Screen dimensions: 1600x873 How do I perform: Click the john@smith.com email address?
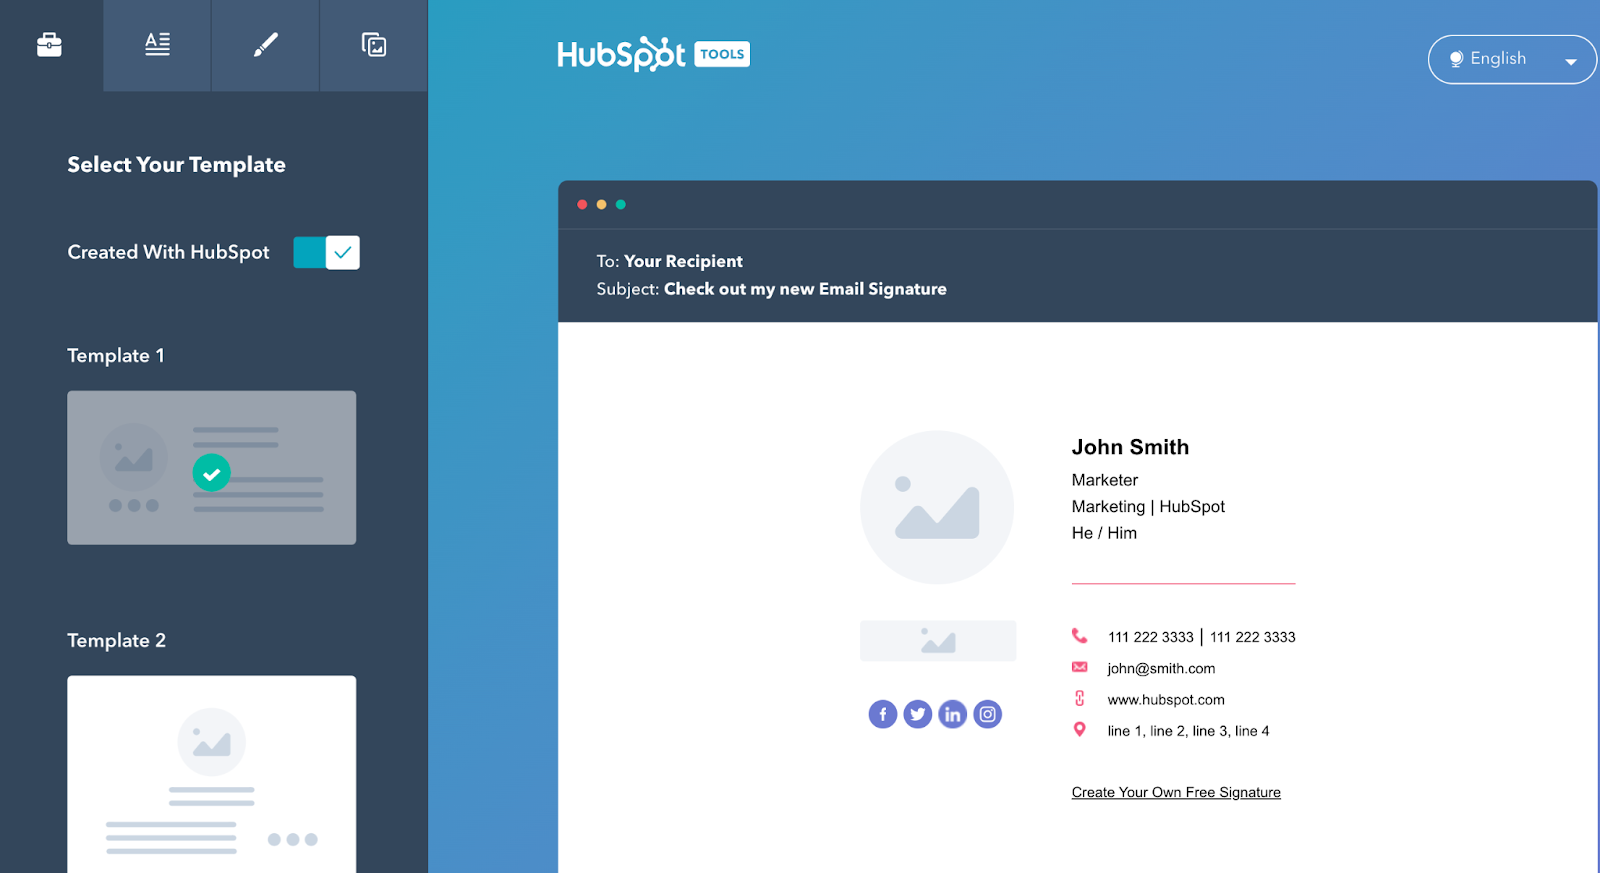(x=1161, y=668)
